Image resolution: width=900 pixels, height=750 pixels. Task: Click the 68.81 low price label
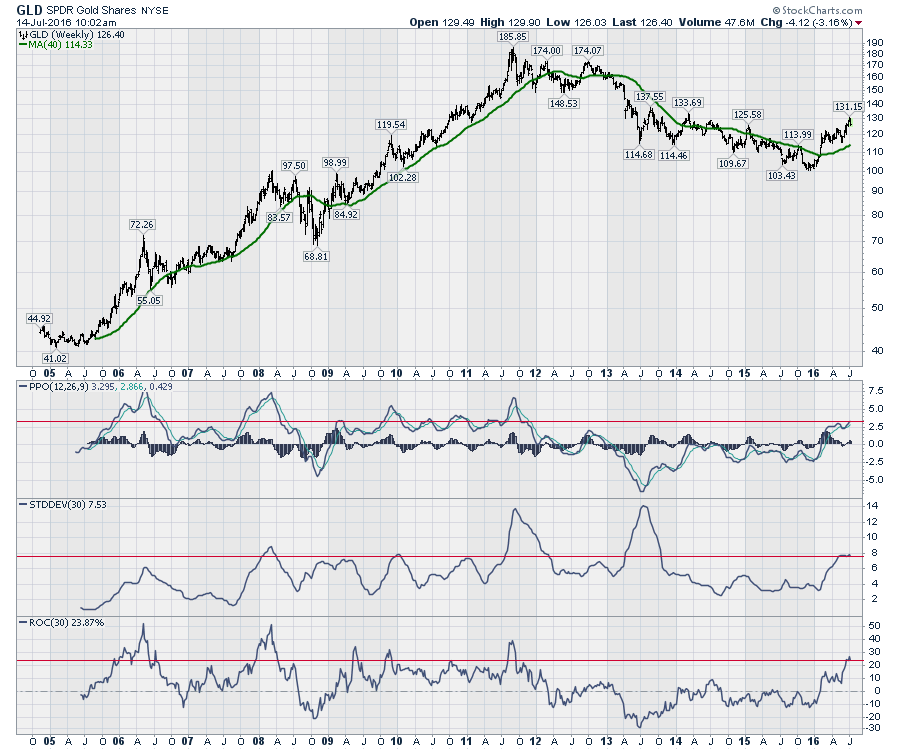(x=316, y=257)
